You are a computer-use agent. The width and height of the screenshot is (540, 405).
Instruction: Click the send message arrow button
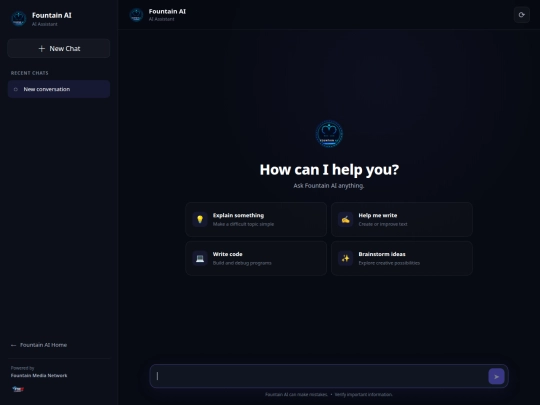point(496,376)
